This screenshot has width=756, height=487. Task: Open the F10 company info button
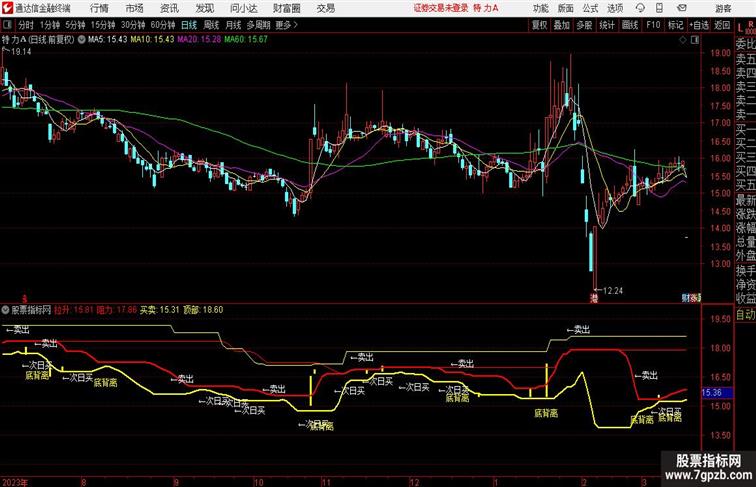click(x=653, y=25)
